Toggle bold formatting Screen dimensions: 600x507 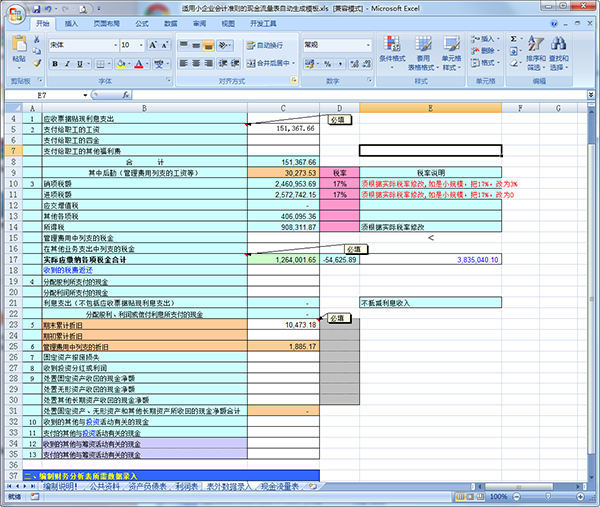55,64
